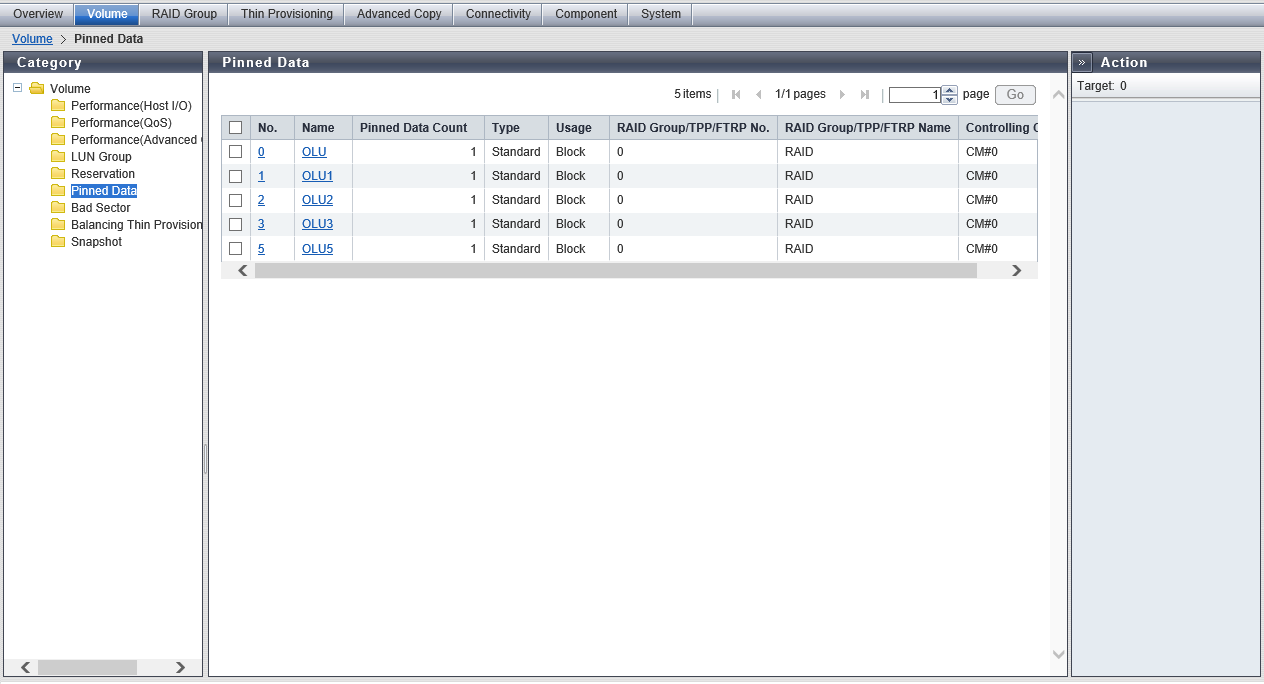Viewport: 1264px width, 684px height.
Task: Click the table's horizontal scrollbar right arrow
Action: tap(1016, 271)
